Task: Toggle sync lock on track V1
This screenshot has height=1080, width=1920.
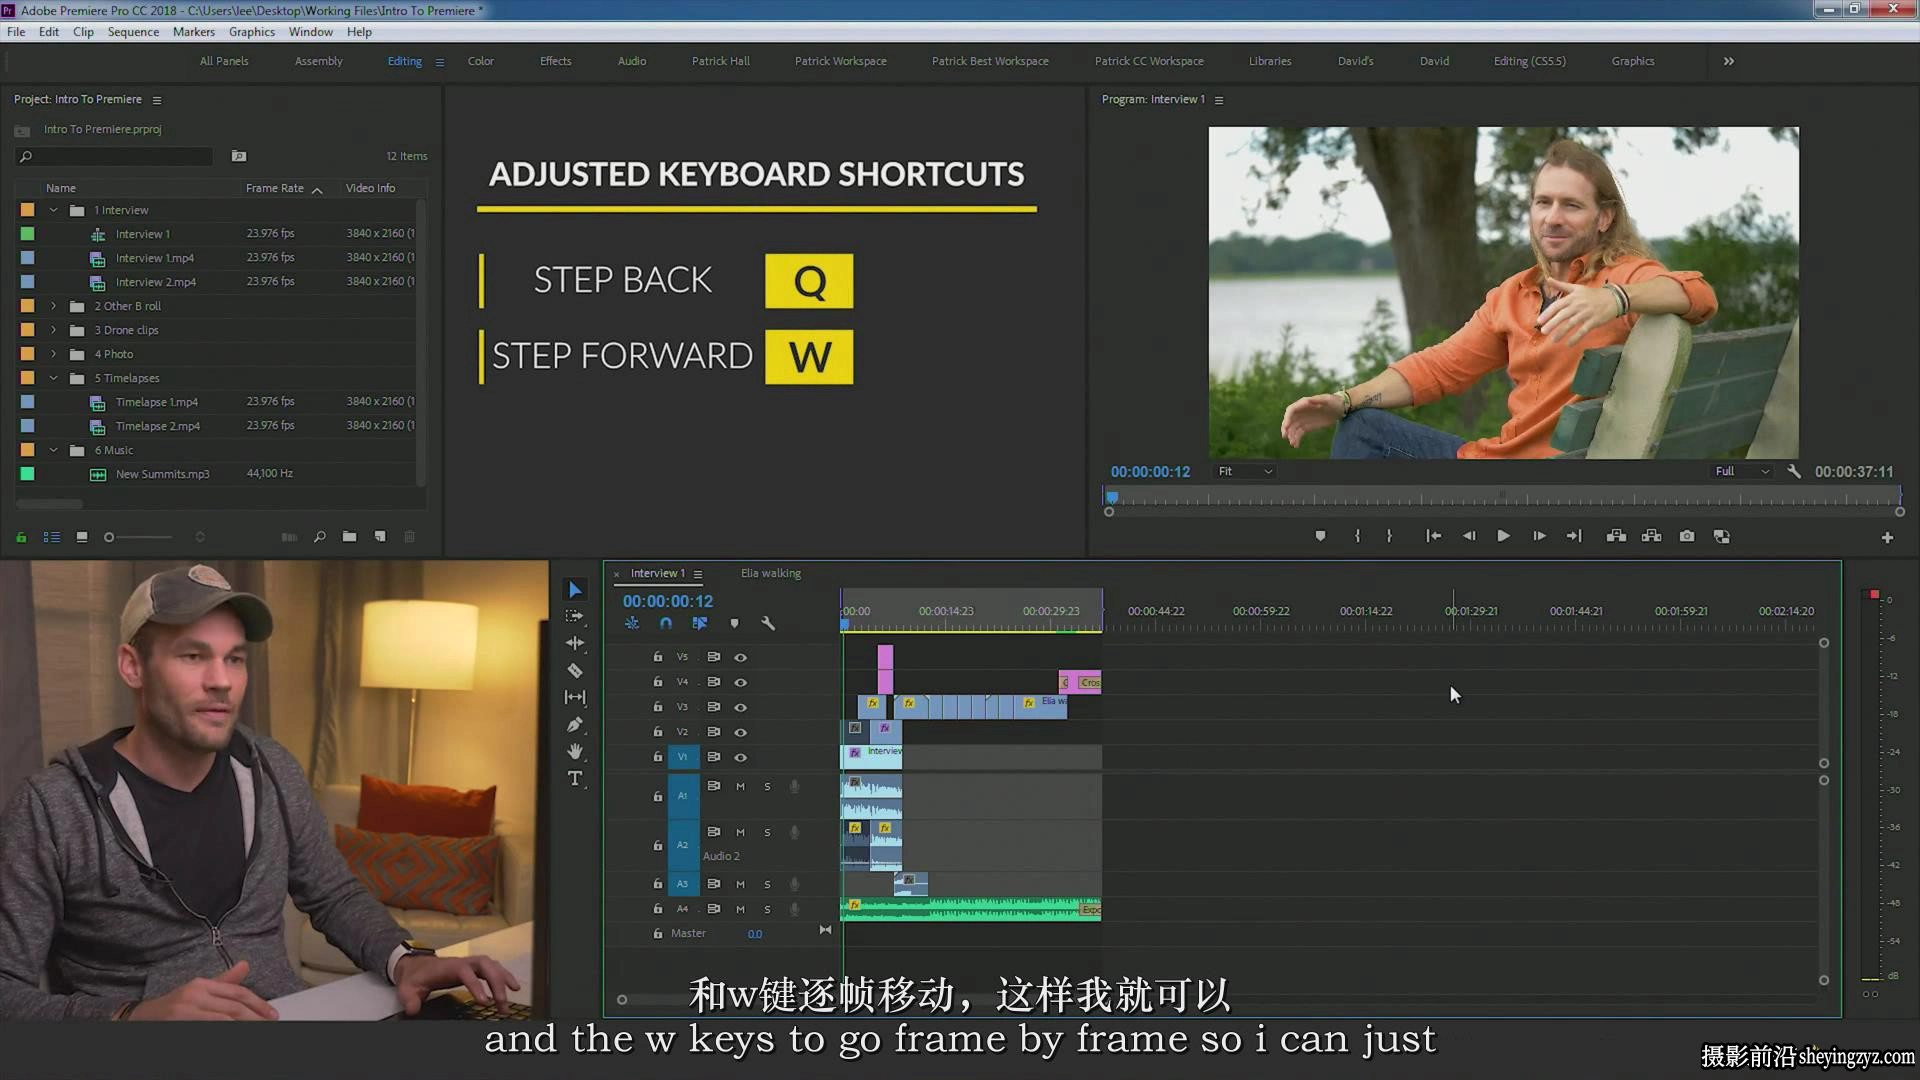Action: coord(714,757)
